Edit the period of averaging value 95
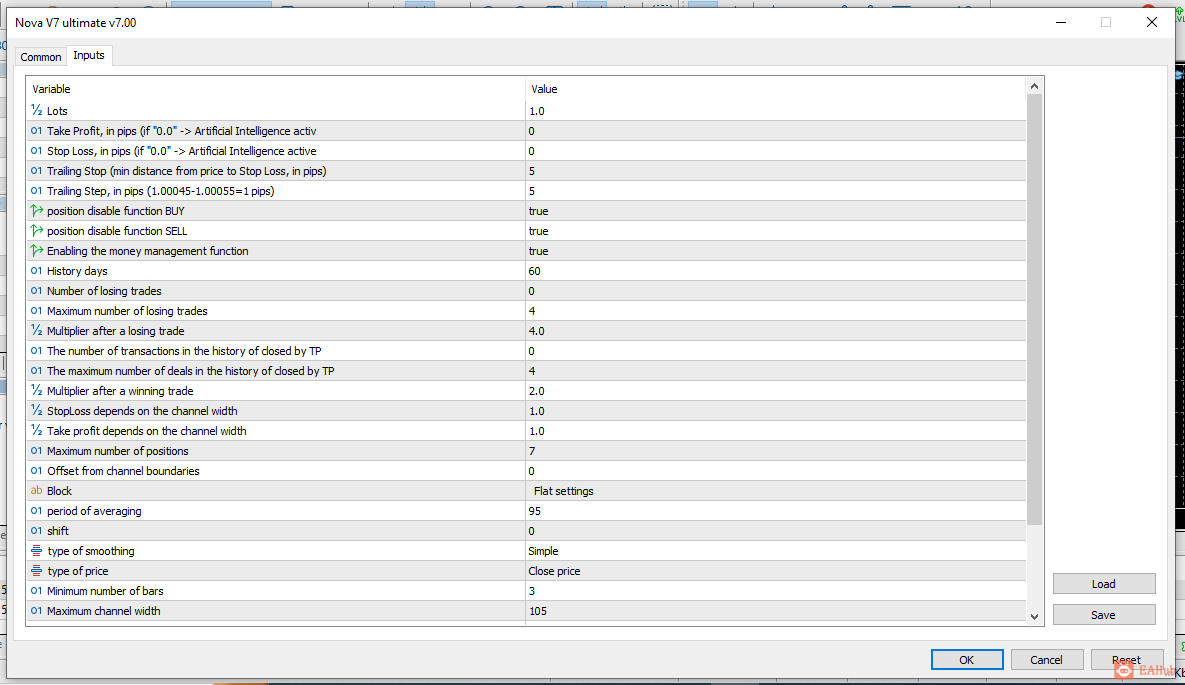1185x685 pixels. click(775, 511)
